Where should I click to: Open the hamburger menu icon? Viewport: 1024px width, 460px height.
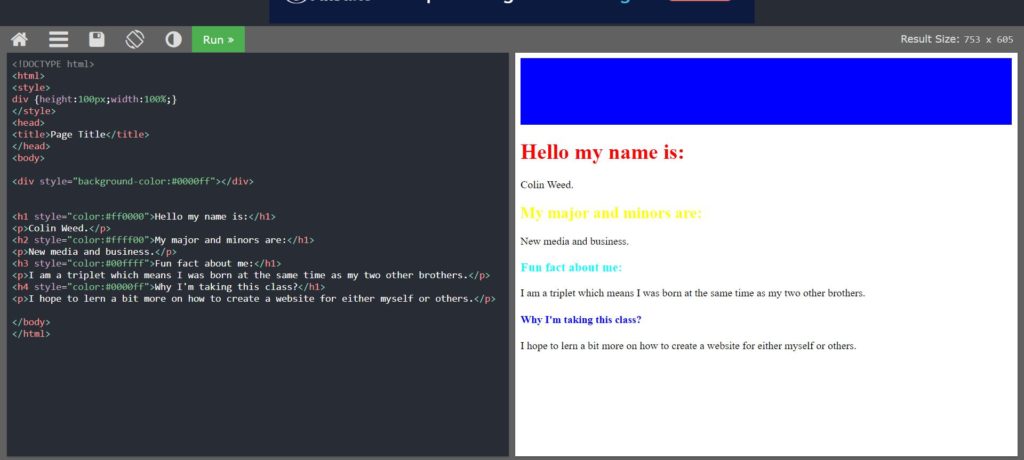[x=59, y=39]
